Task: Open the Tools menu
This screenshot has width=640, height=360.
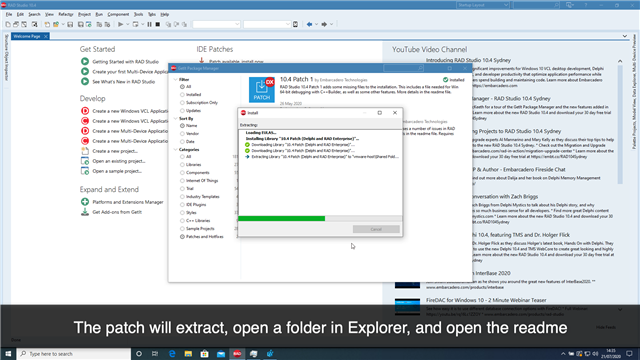Action: [138, 14]
